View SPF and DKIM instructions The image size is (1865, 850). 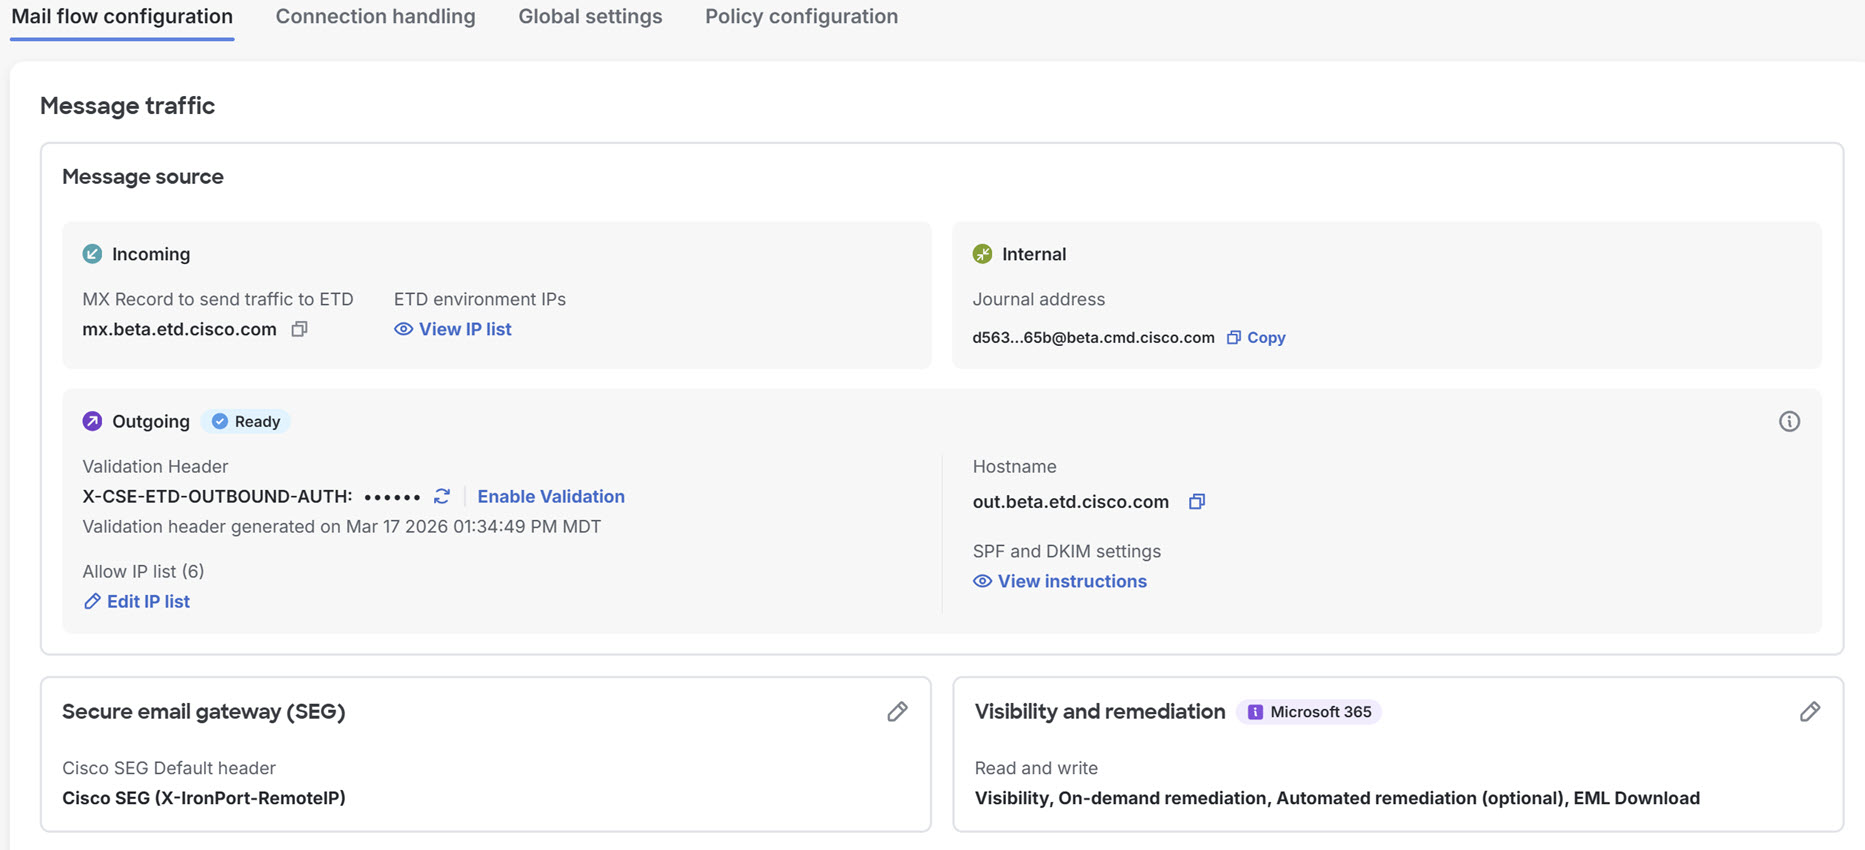point(1060,581)
